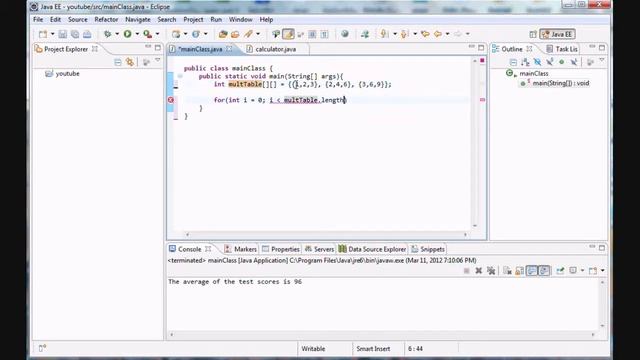Toggle Hide Fields in Outline
Image resolution: width=640 pixels, height=360 pixels.
(538, 62)
